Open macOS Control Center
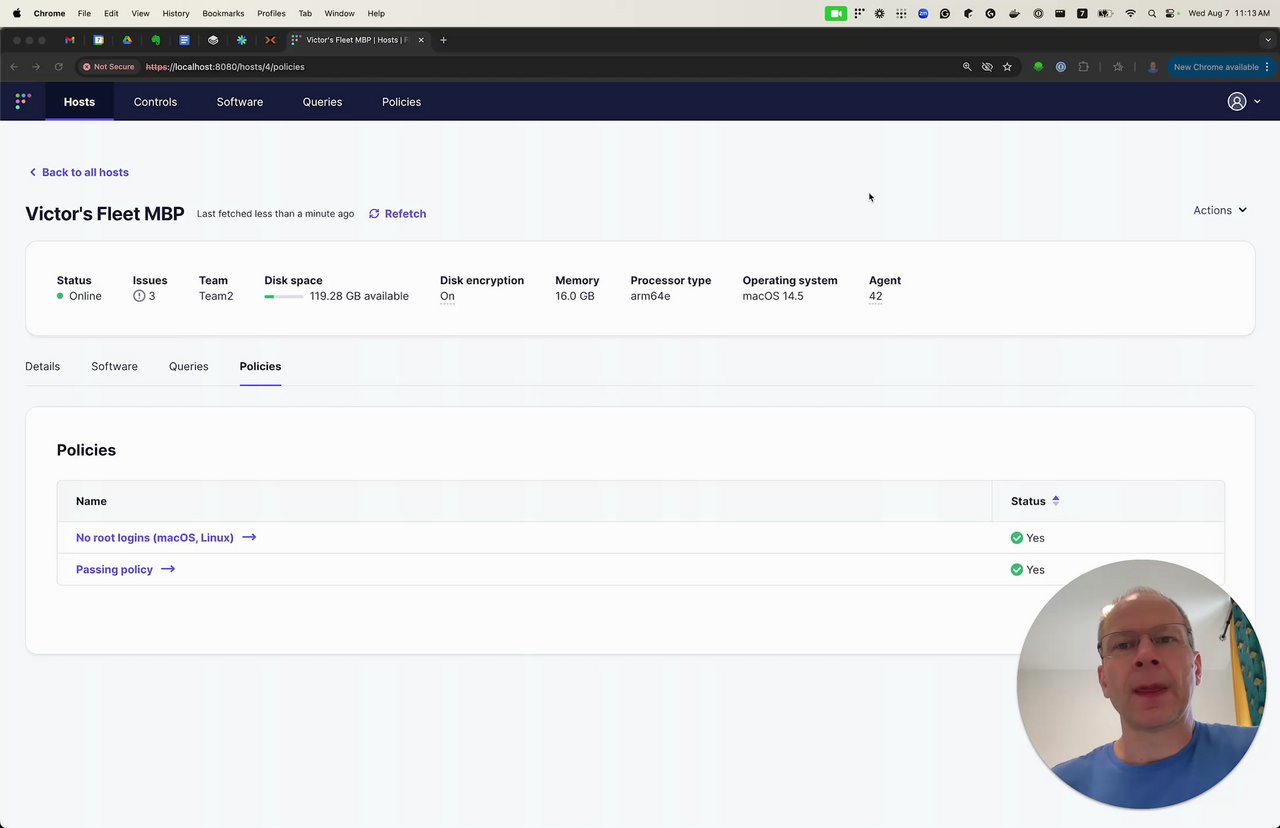Image resolution: width=1280 pixels, height=828 pixels. [1171, 13]
